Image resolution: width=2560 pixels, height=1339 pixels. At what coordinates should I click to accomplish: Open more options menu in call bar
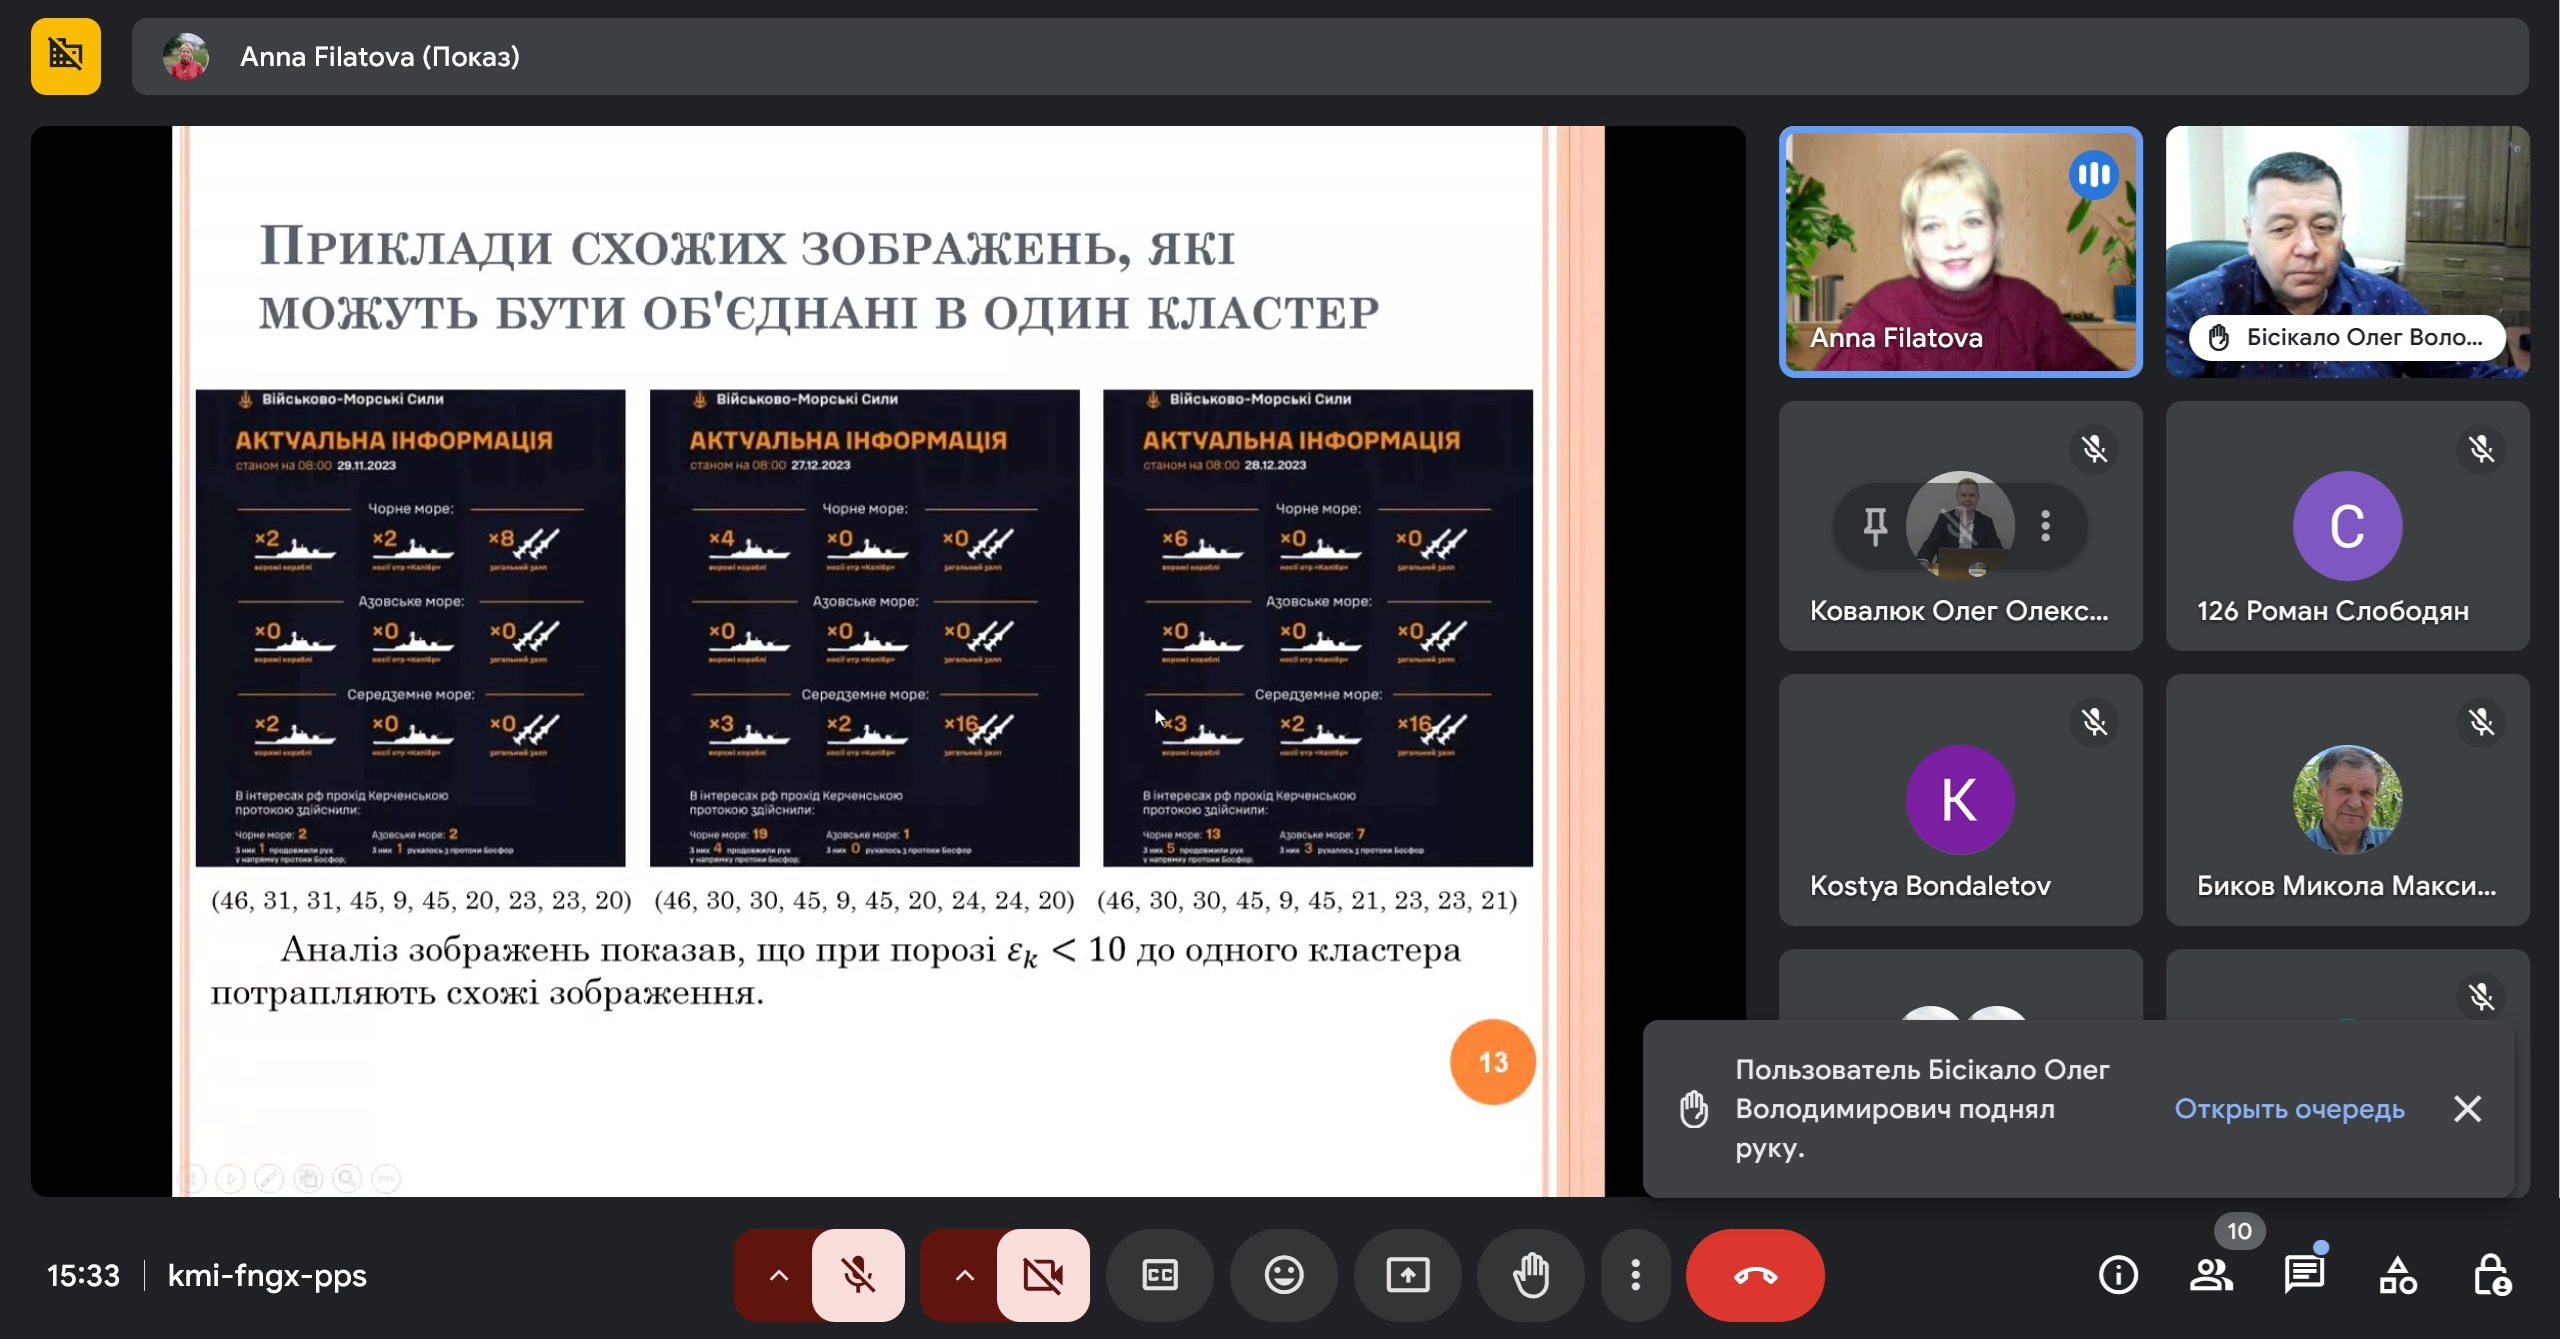(x=1636, y=1275)
